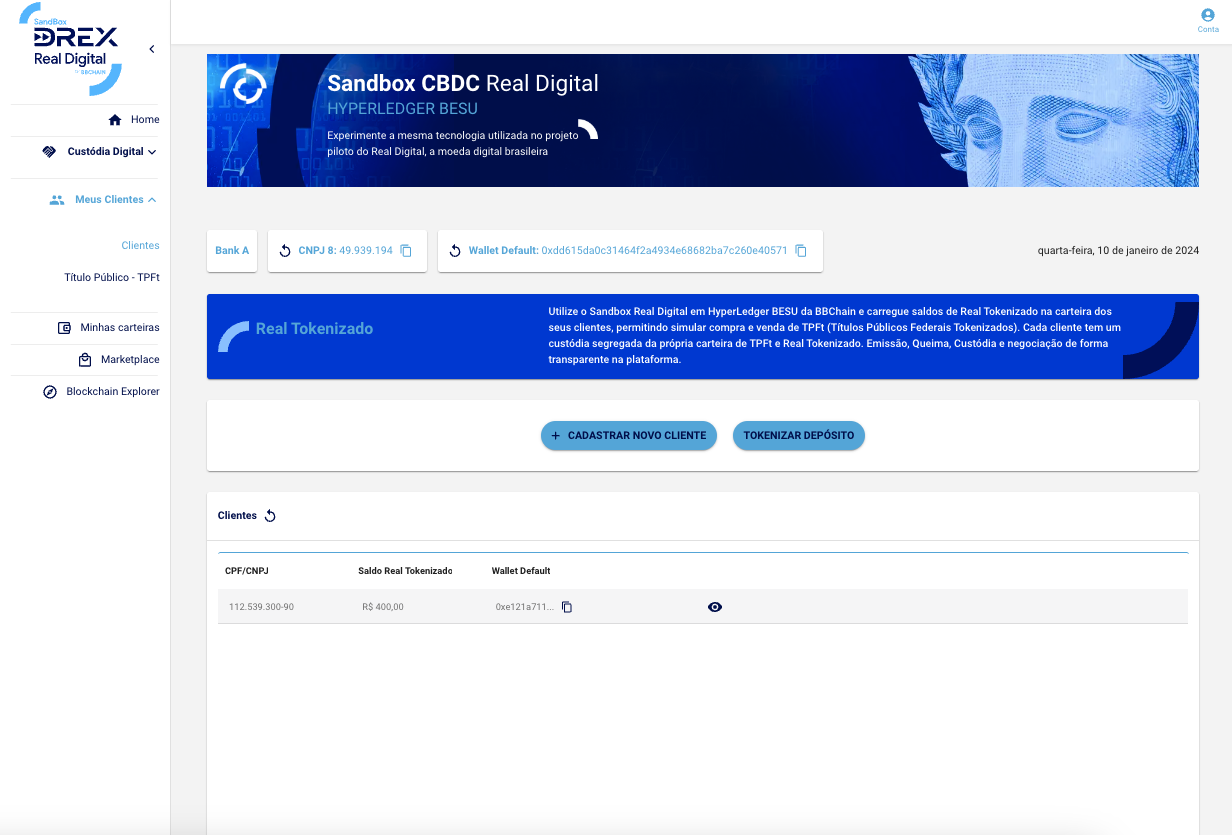Refresh the Wallet Default value
This screenshot has height=835, width=1232.
[x=455, y=251]
